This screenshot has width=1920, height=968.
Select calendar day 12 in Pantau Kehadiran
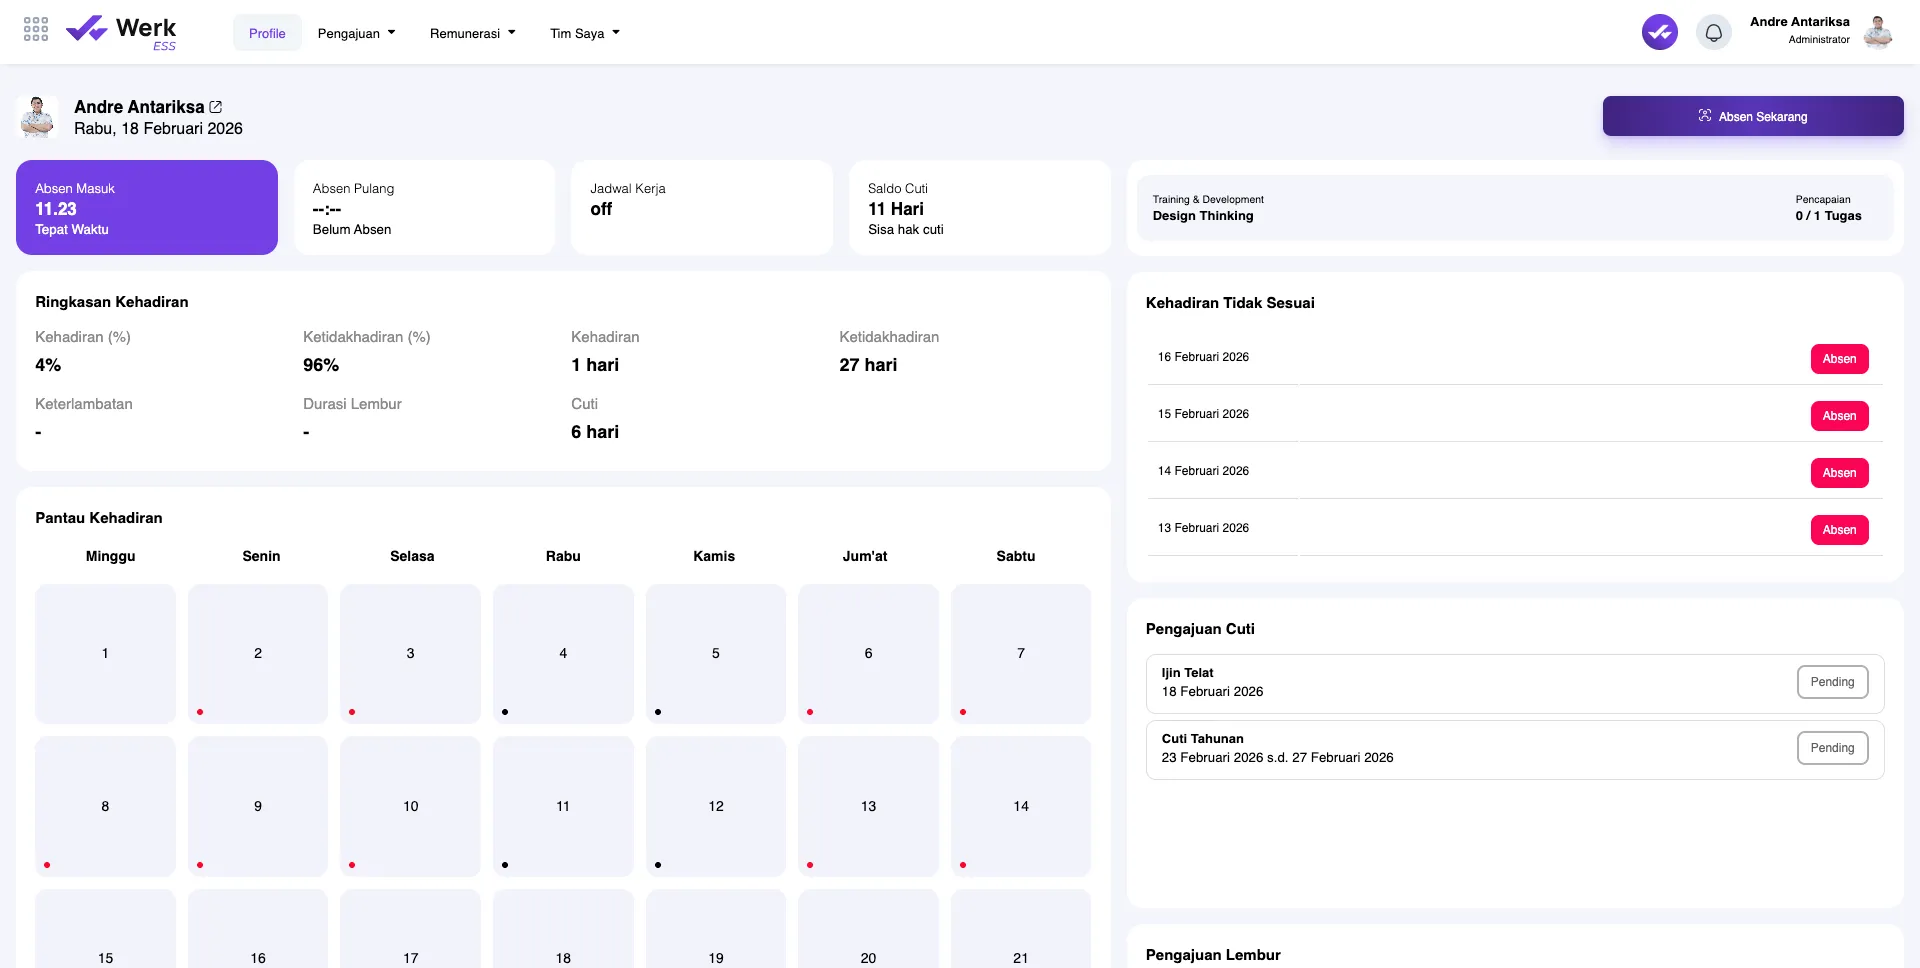pyautogui.click(x=715, y=806)
